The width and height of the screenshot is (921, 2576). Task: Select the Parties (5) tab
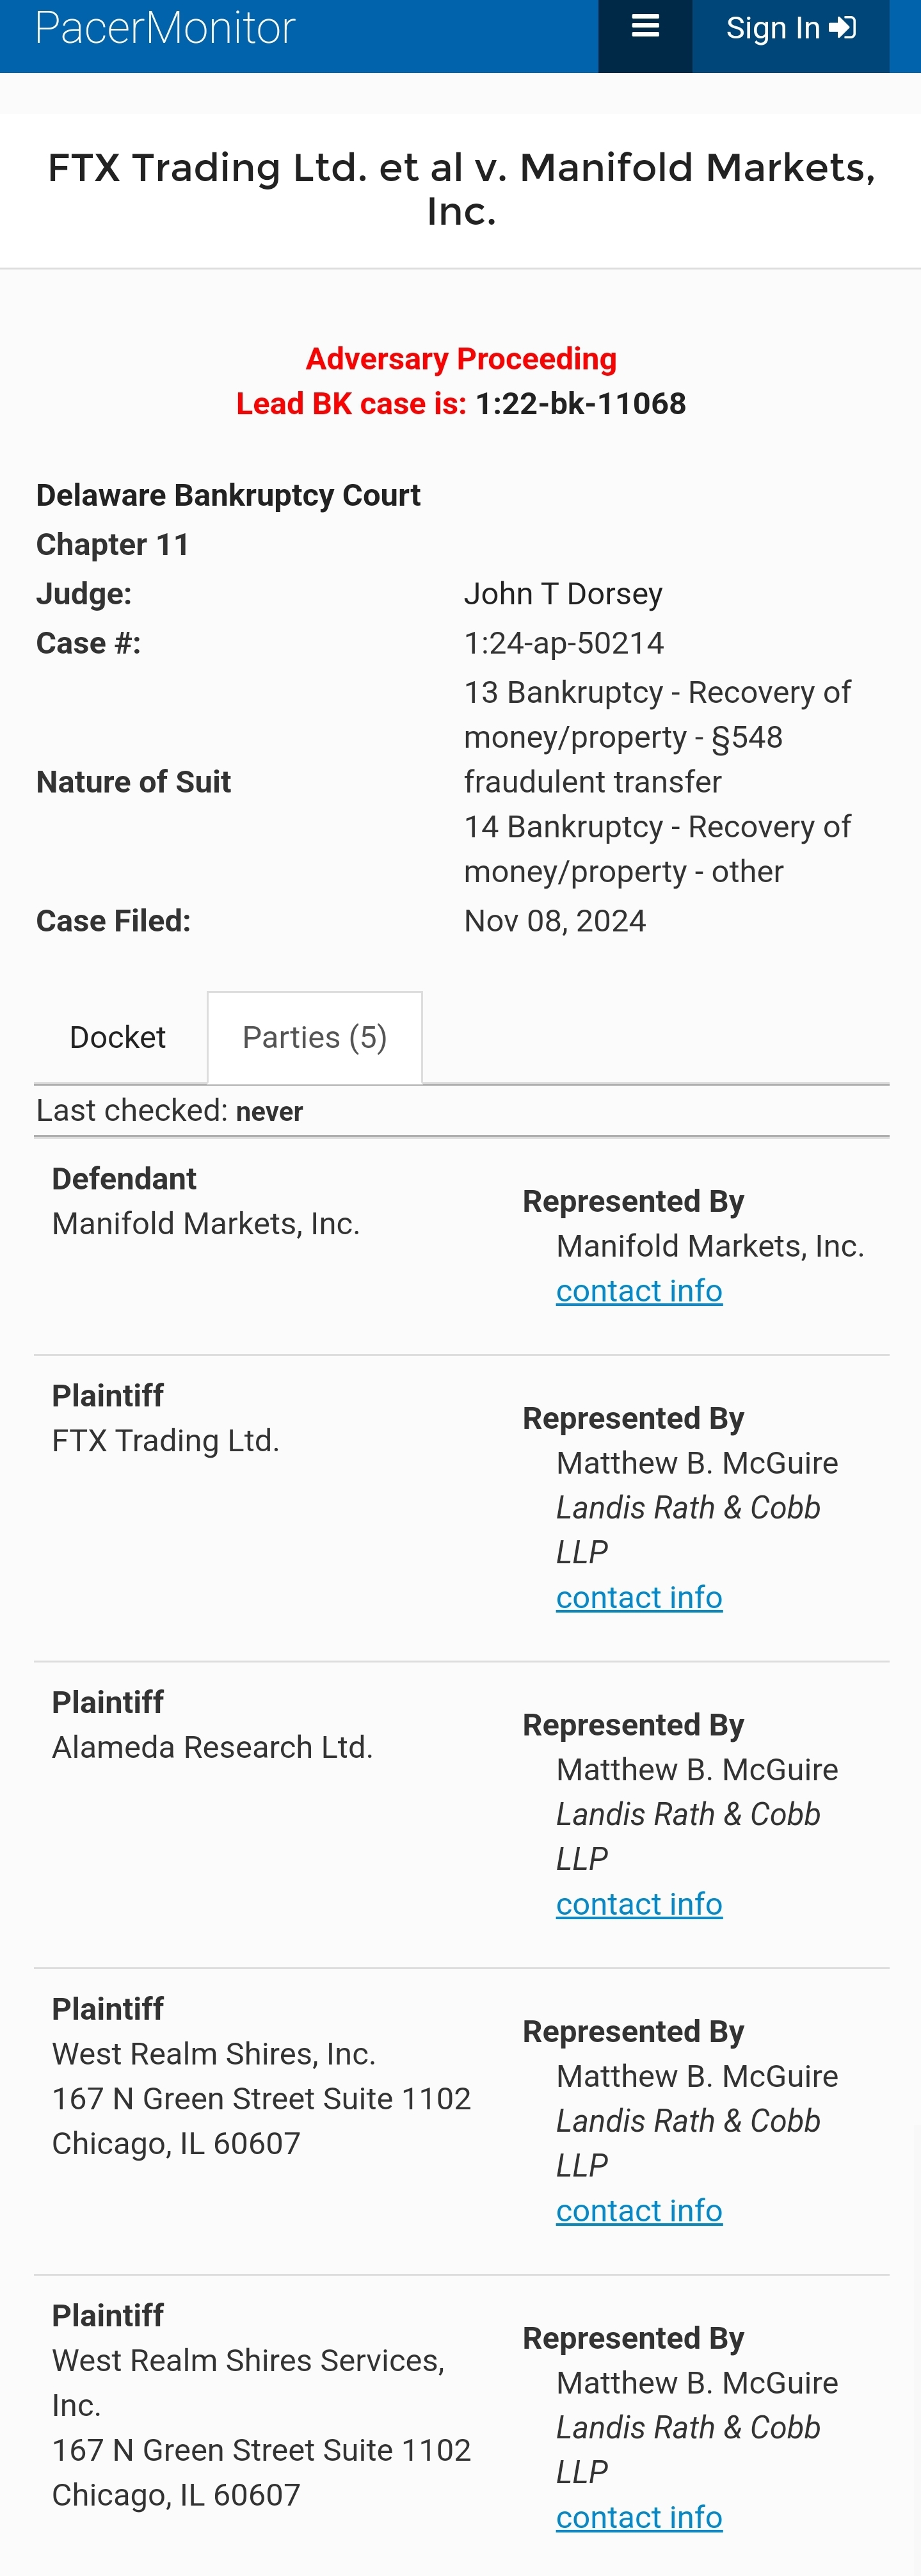314,1037
